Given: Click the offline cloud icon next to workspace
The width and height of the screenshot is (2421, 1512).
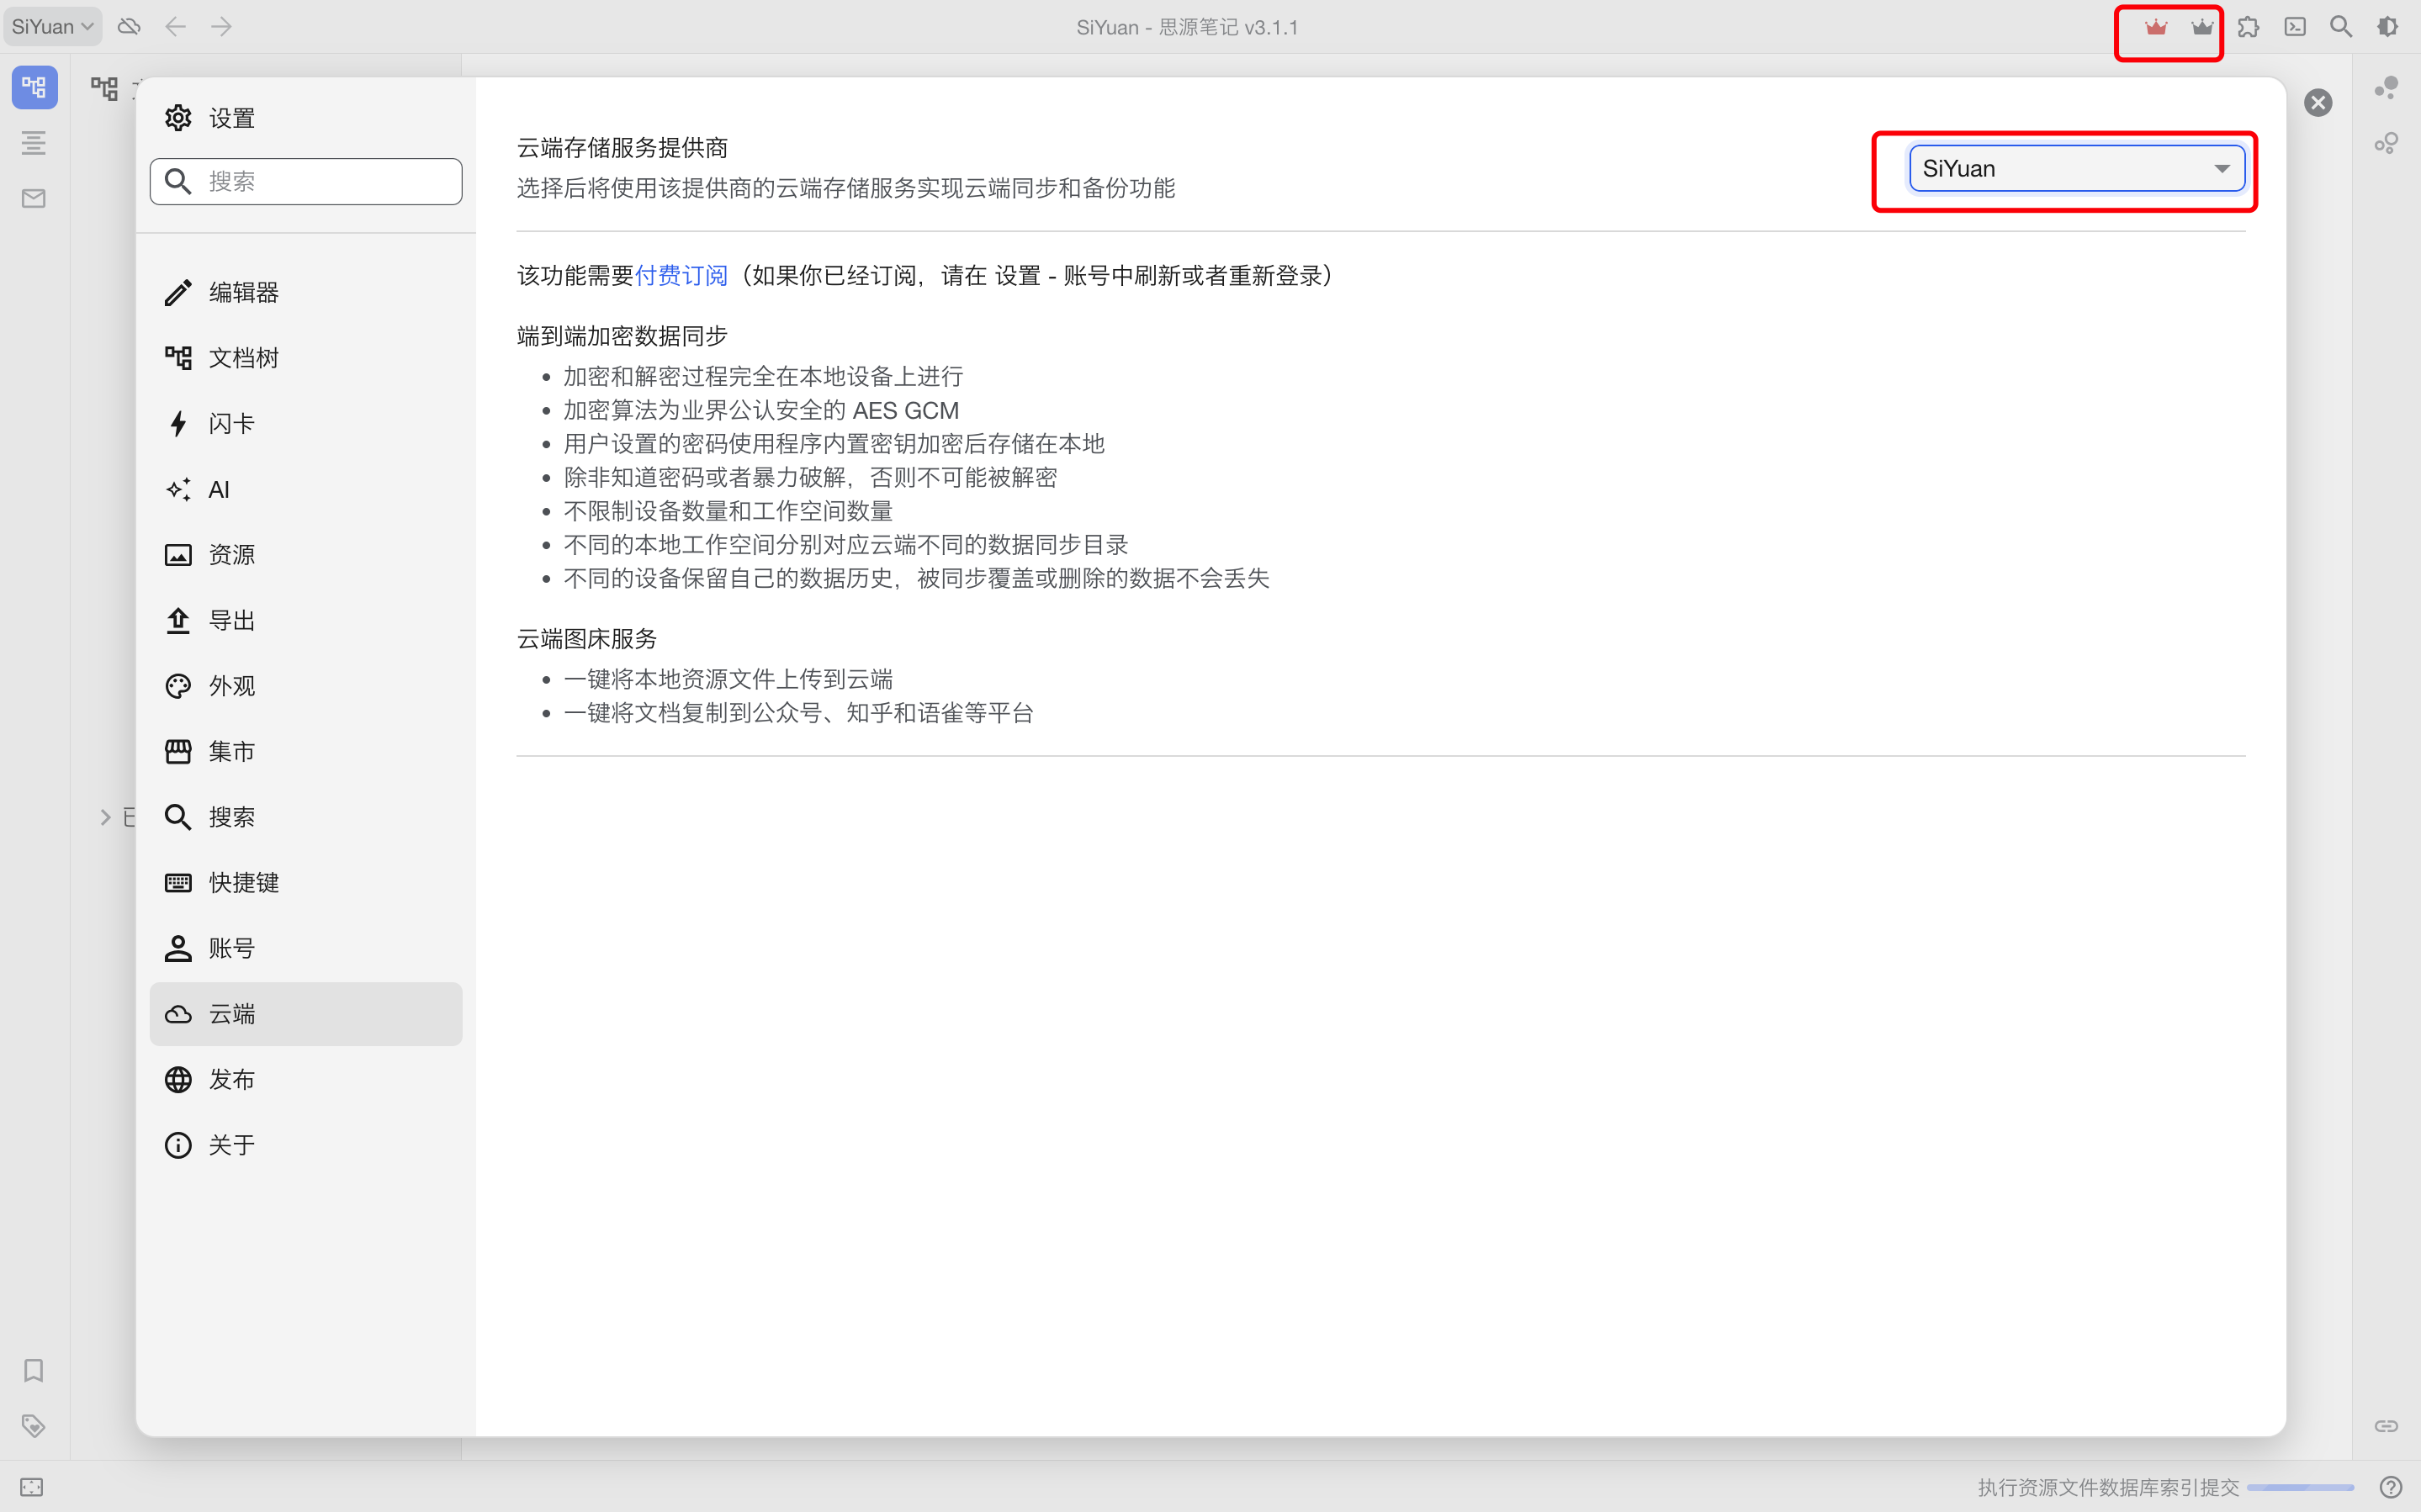Looking at the screenshot, I should tap(129, 26).
